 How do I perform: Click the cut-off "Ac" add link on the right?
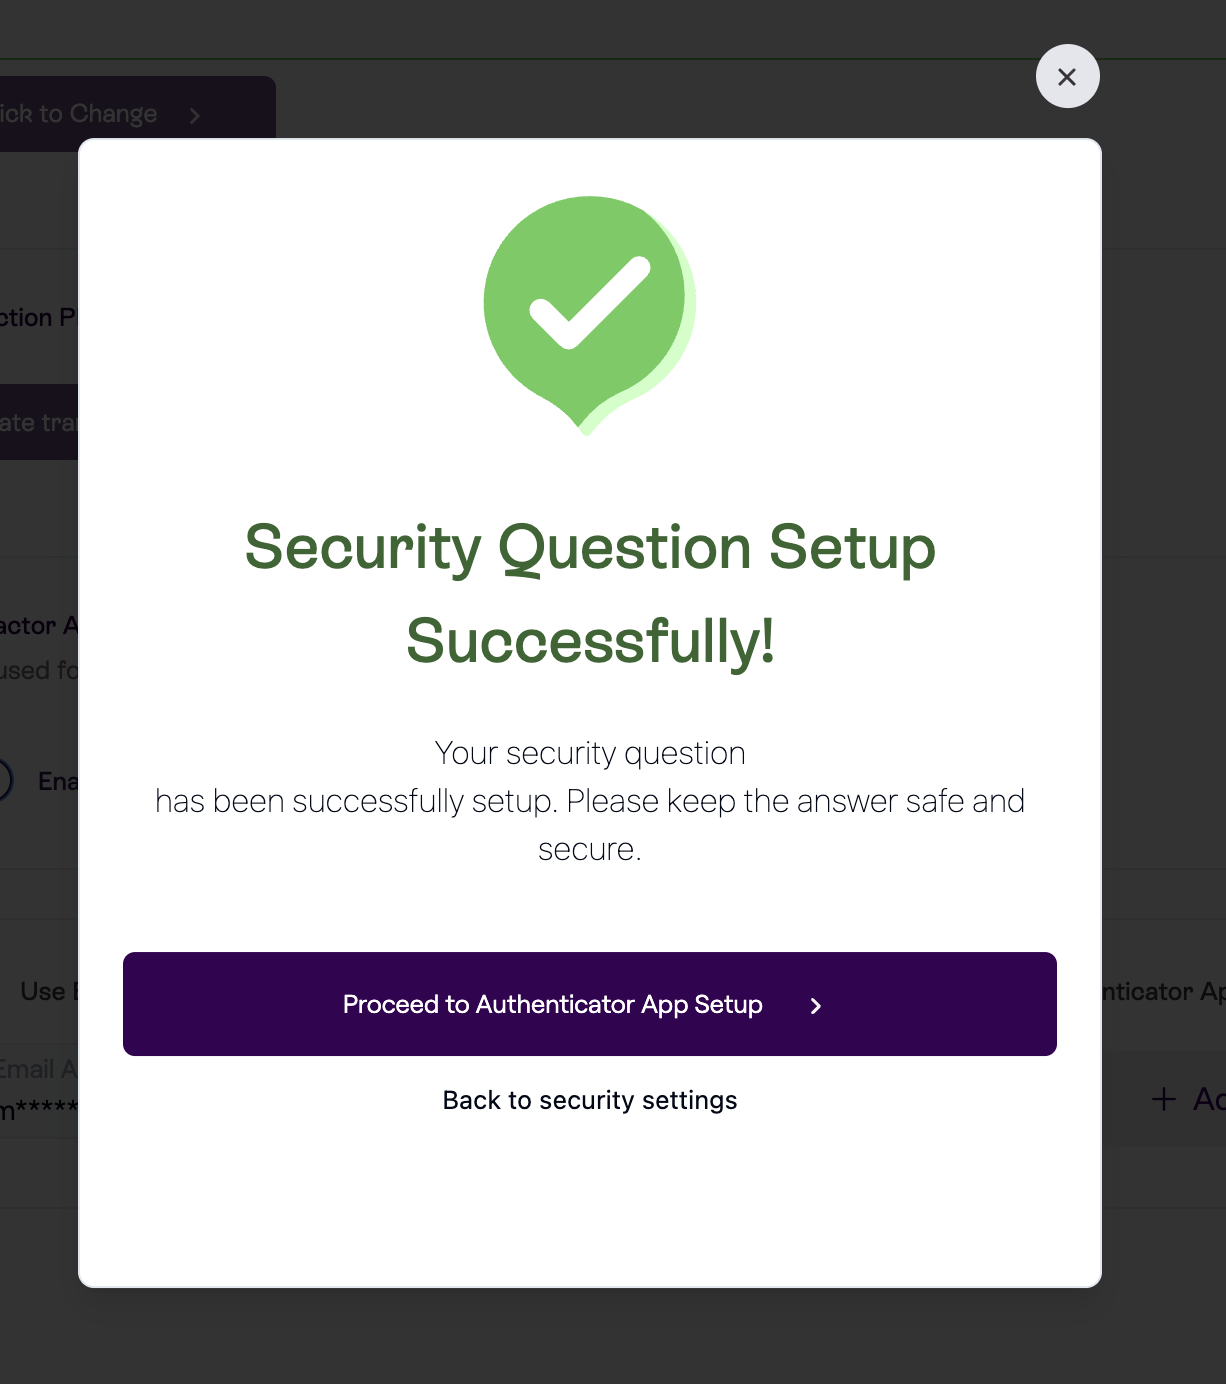(1208, 1100)
